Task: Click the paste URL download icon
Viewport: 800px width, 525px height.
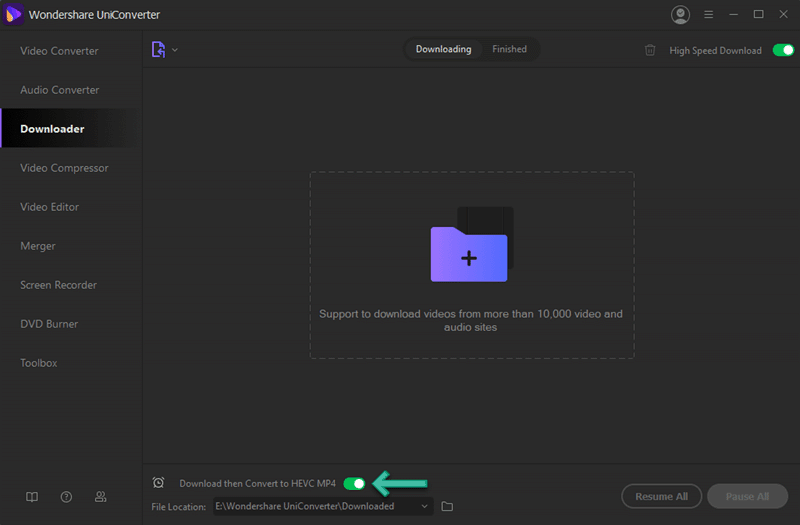Action: (158, 49)
